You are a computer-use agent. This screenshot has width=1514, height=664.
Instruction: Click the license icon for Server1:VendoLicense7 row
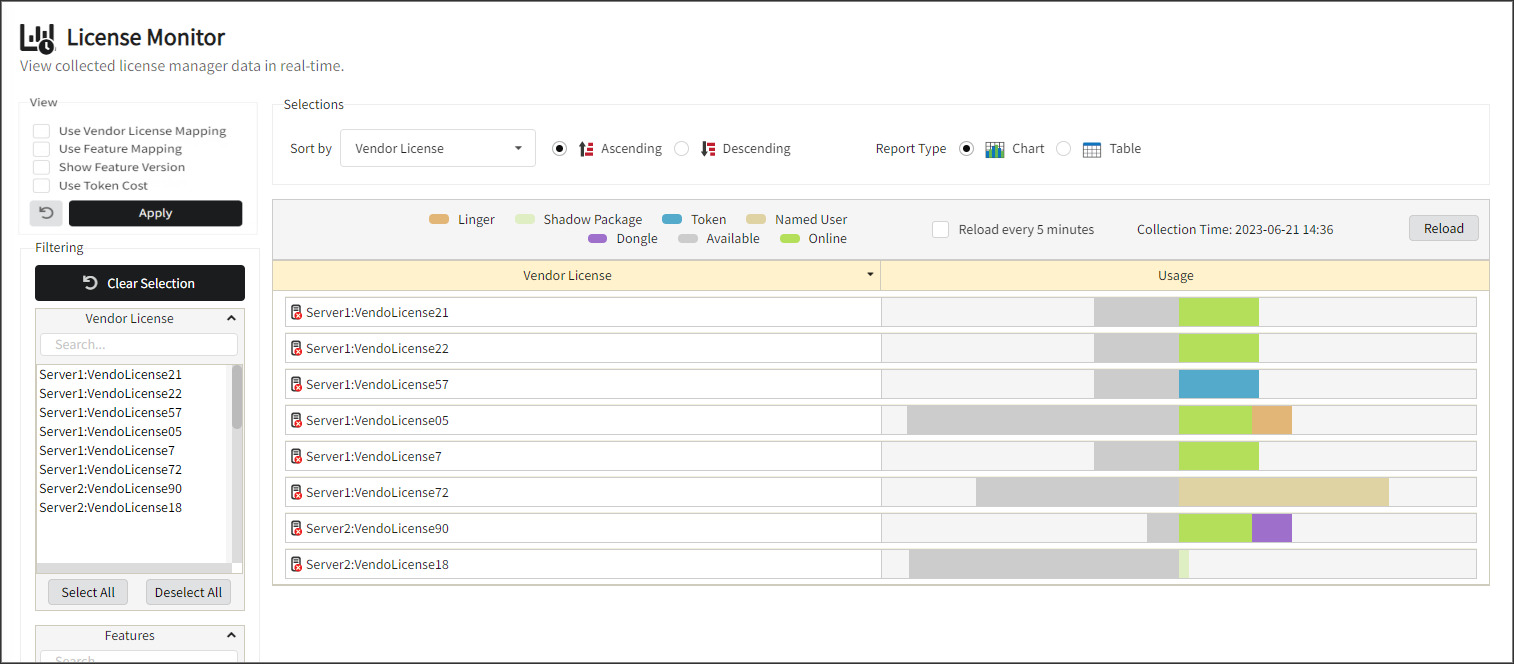(x=296, y=456)
